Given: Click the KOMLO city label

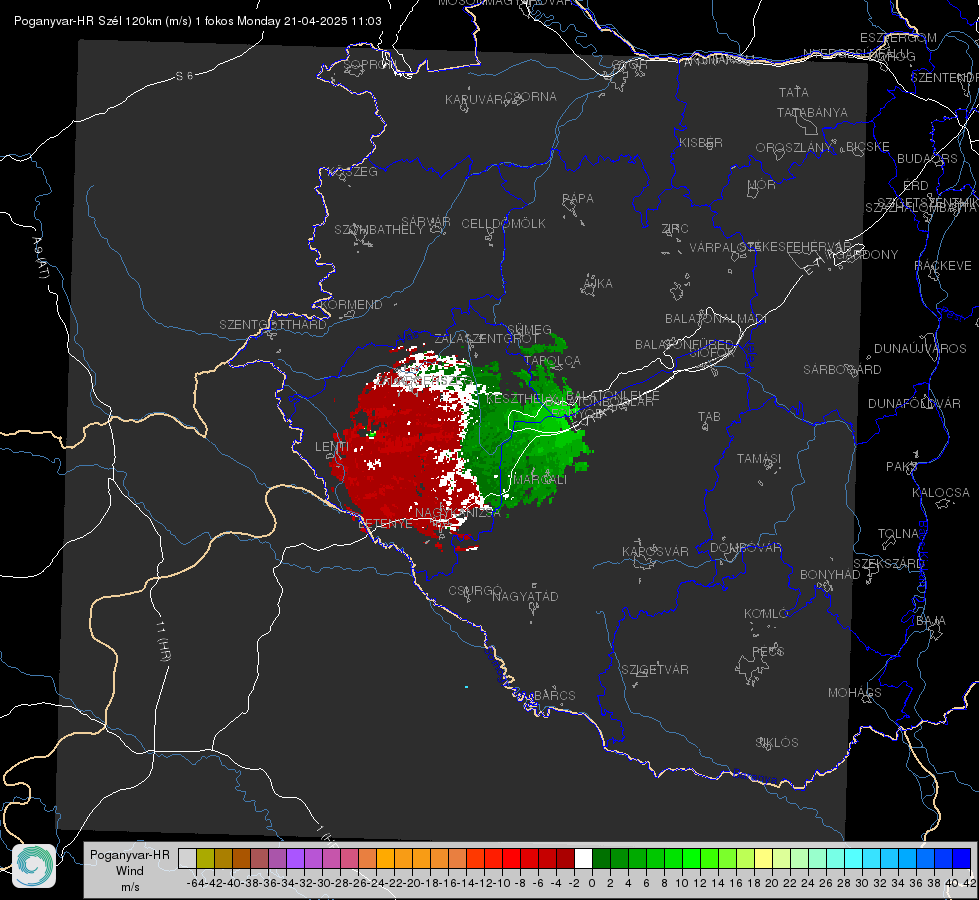Looking at the screenshot, I should (x=766, y=614).
